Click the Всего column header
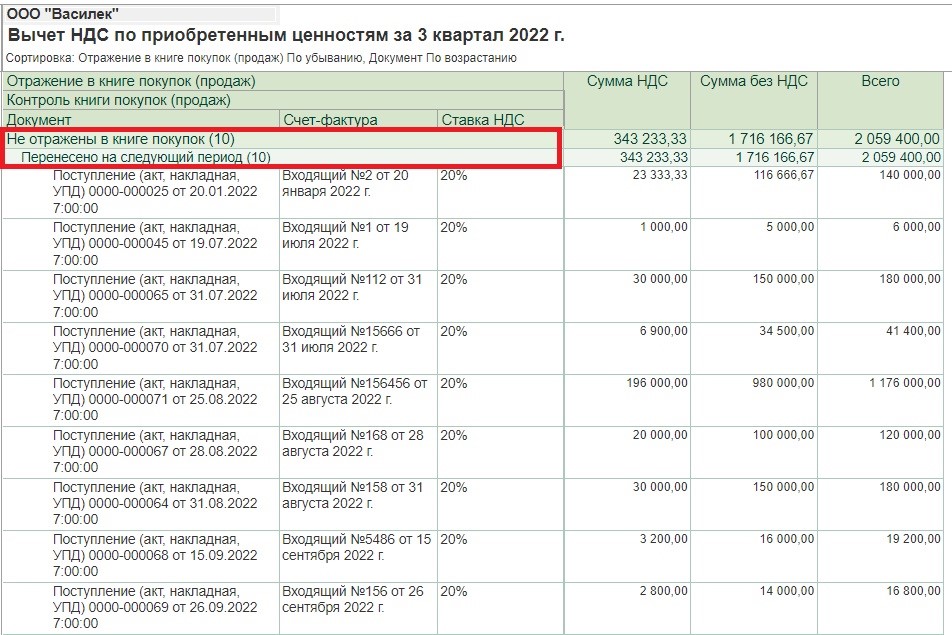This screenshot has width=952, height=635. click(x=880, y=81)
